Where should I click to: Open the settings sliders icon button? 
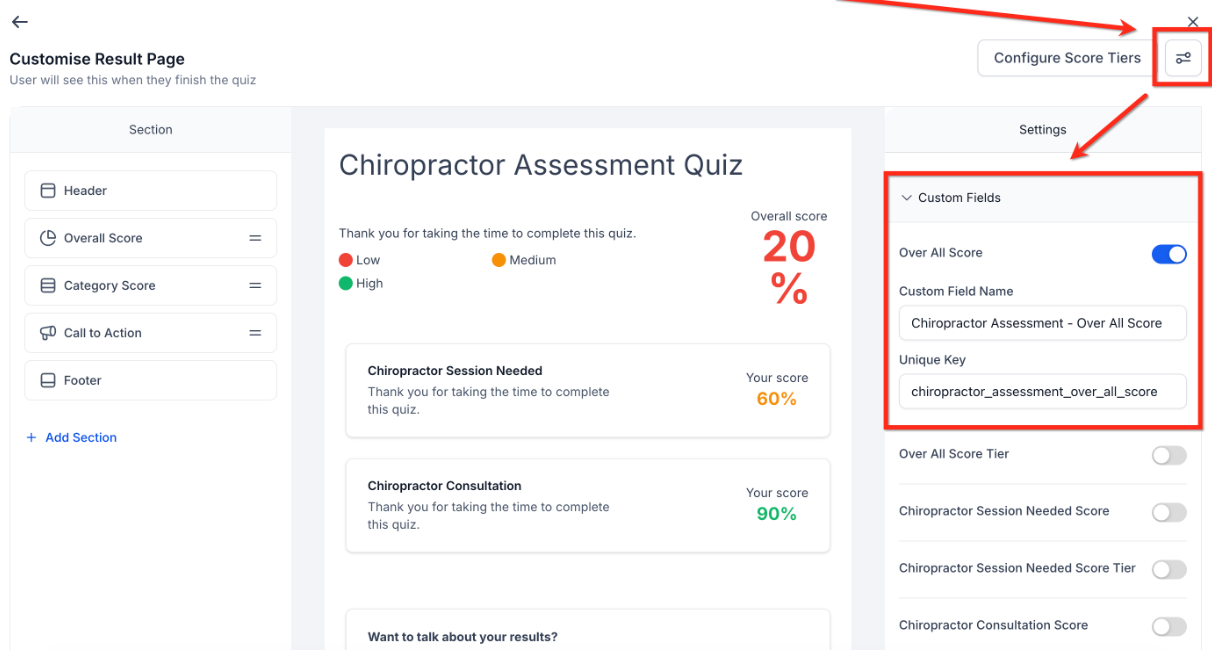tap(1183, 58)
